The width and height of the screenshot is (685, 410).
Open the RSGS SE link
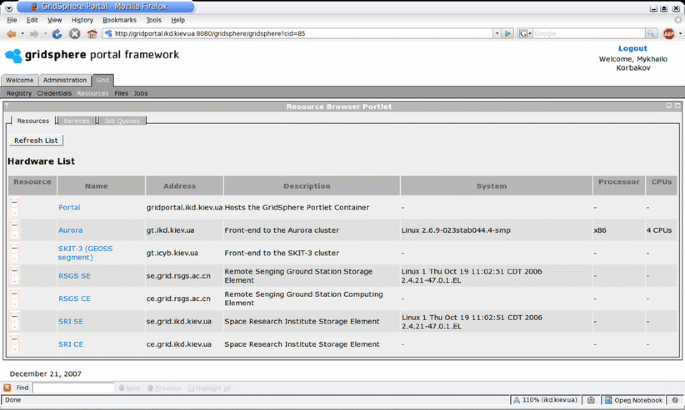(74, 276)
